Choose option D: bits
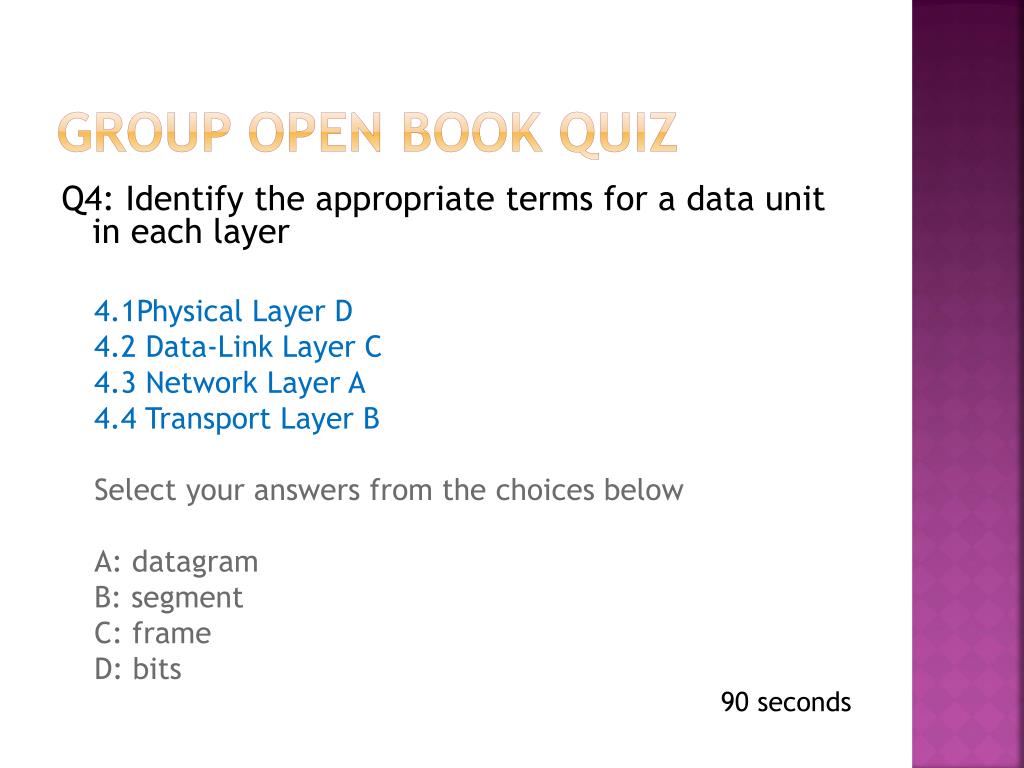The image size is (1024, 768). (x=138, y=669)
